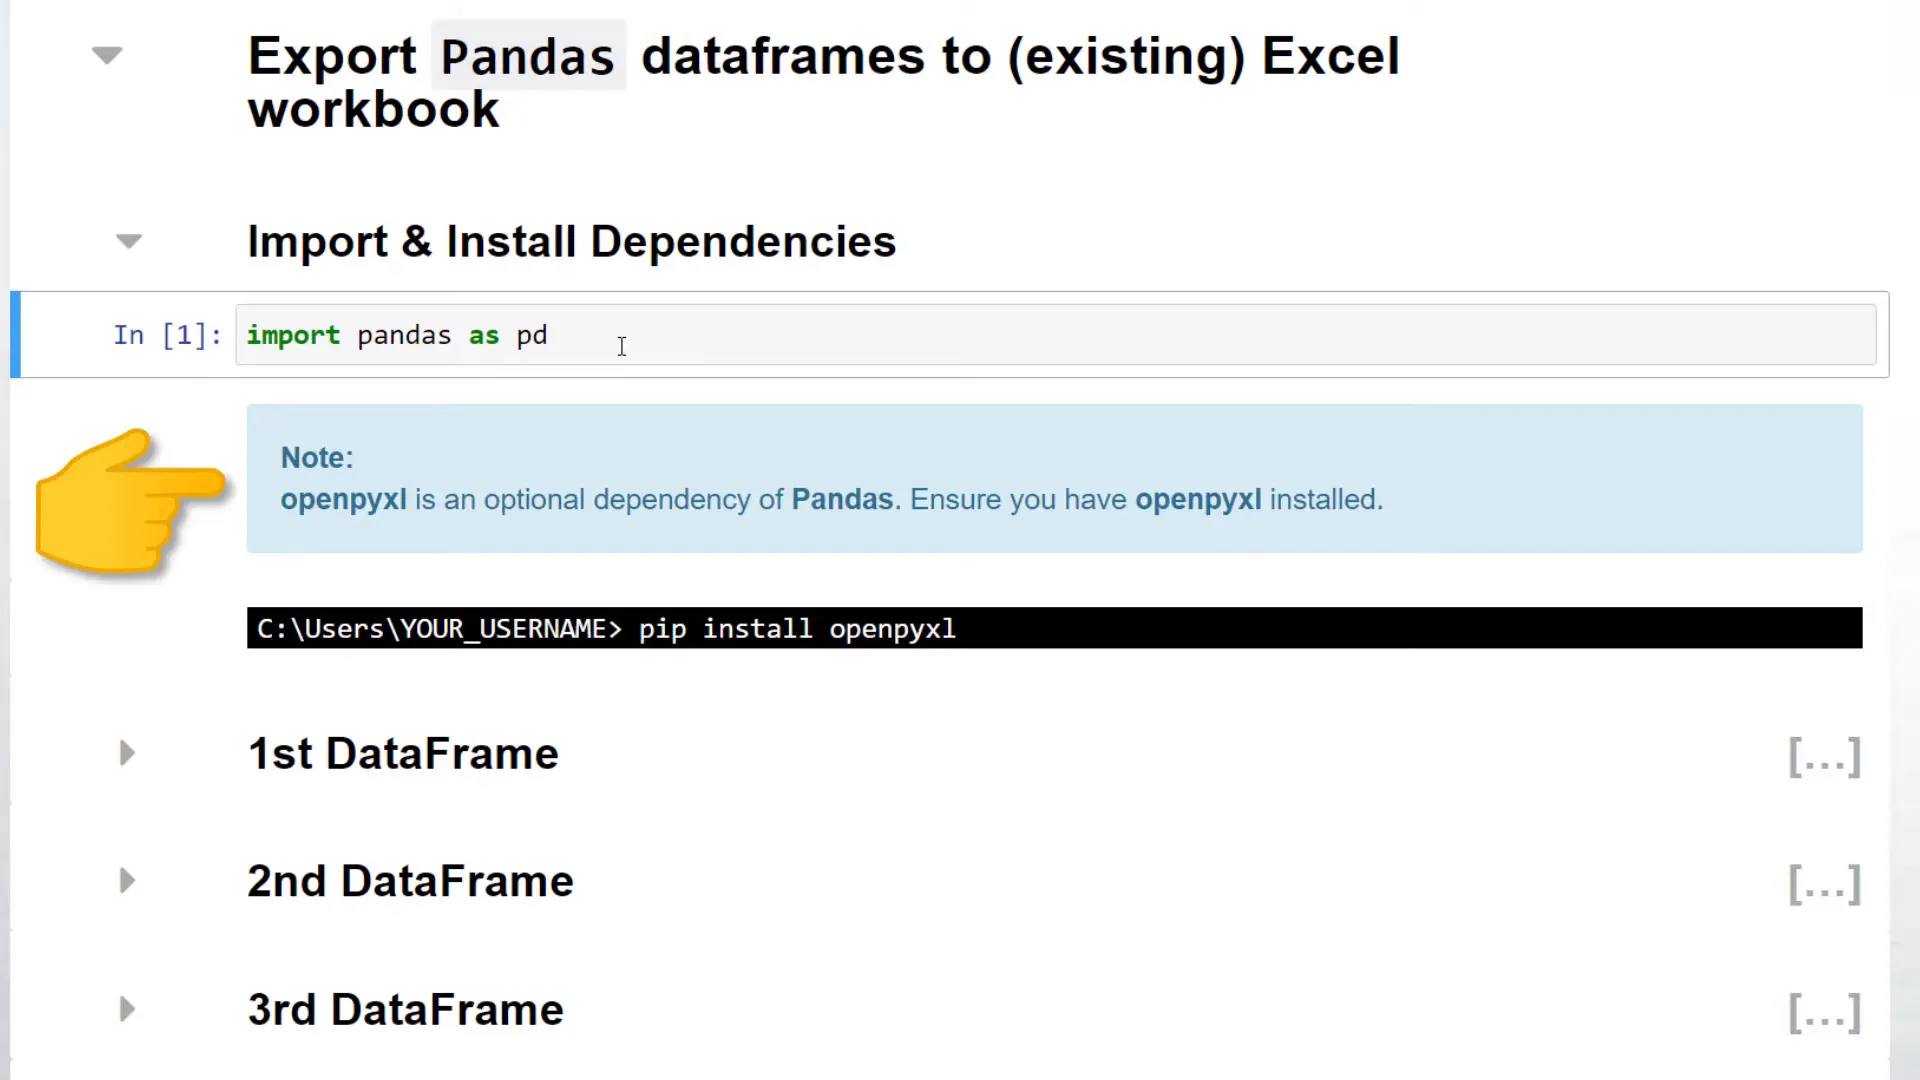This screenshot has height=1080, width=1920.
Task: Open collapsed output of 3rd DataFrame
Action: pos(1823,1013)
